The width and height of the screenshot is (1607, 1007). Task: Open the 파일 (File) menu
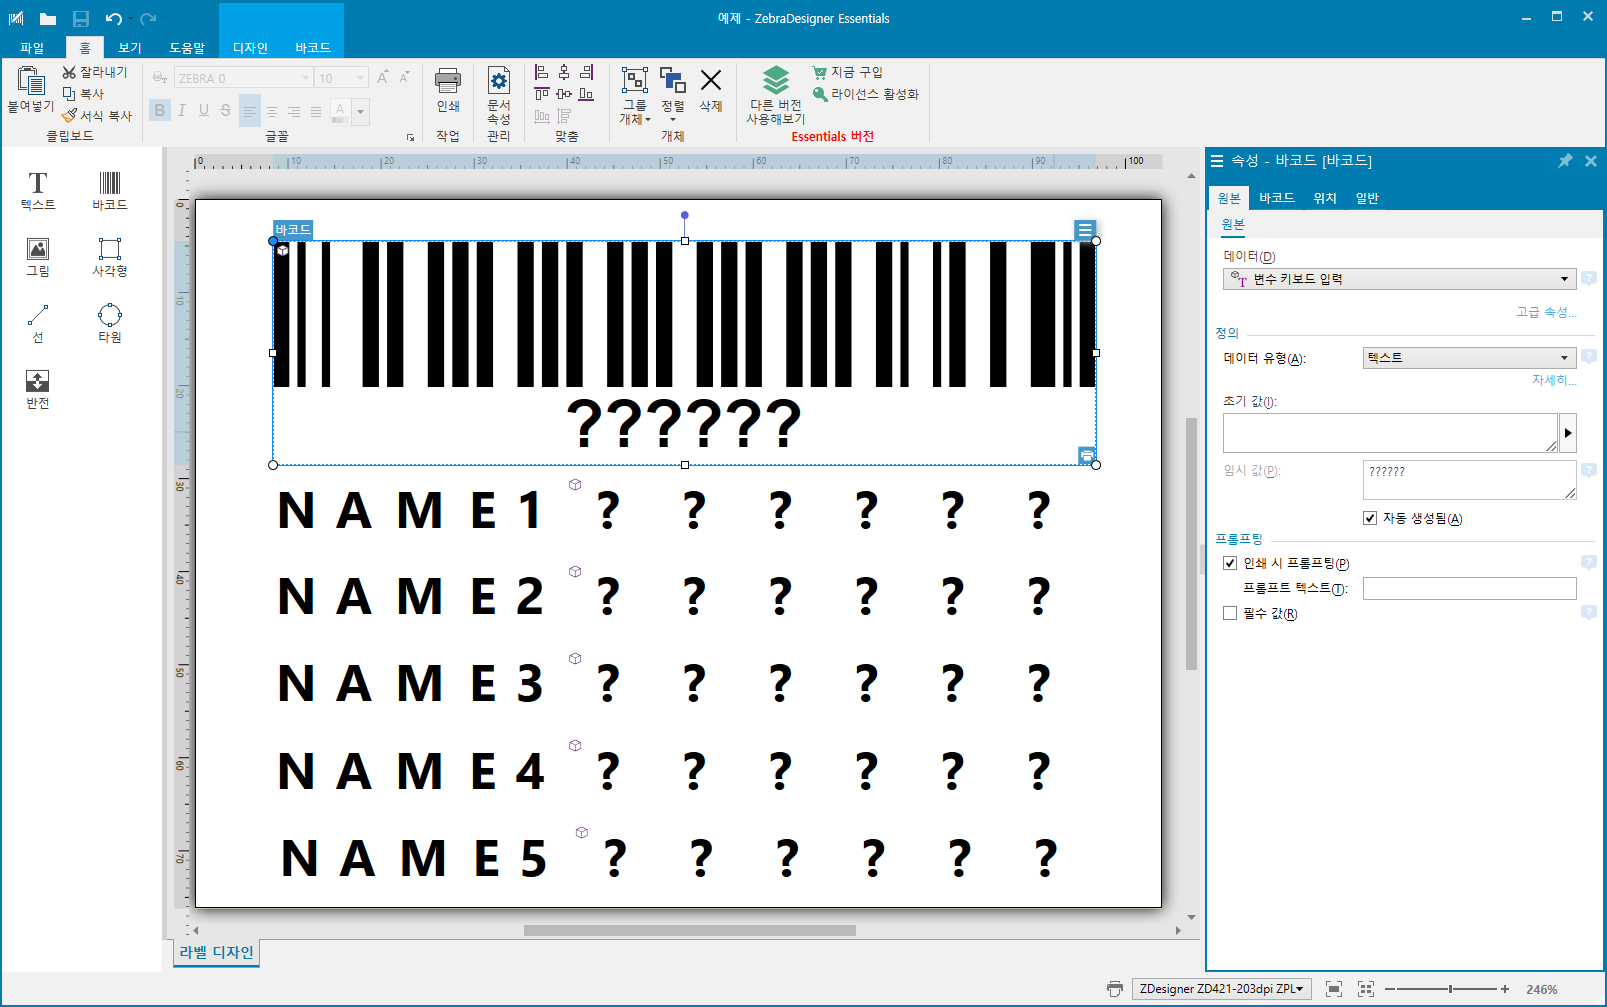[x=32, y=47]
